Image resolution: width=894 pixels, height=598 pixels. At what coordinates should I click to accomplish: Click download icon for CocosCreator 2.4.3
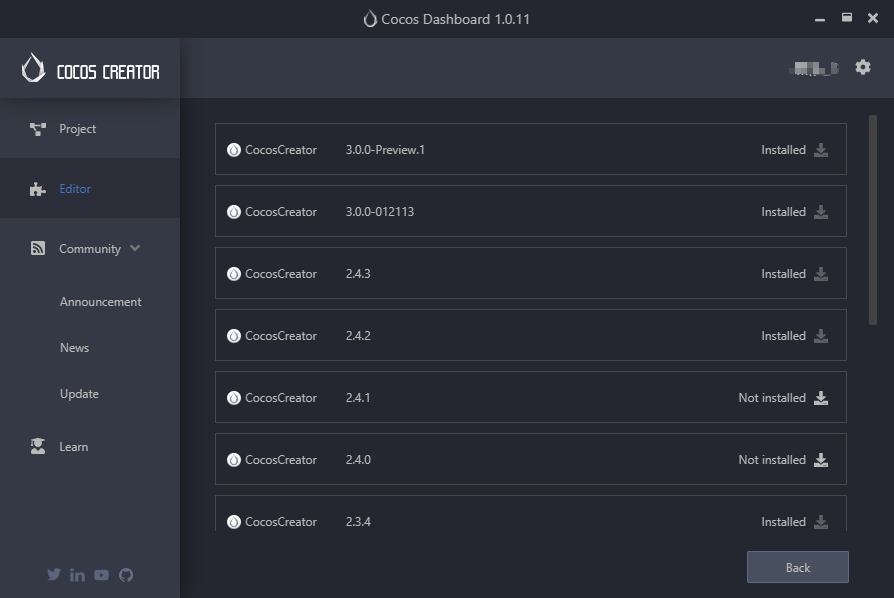[821, 274]
